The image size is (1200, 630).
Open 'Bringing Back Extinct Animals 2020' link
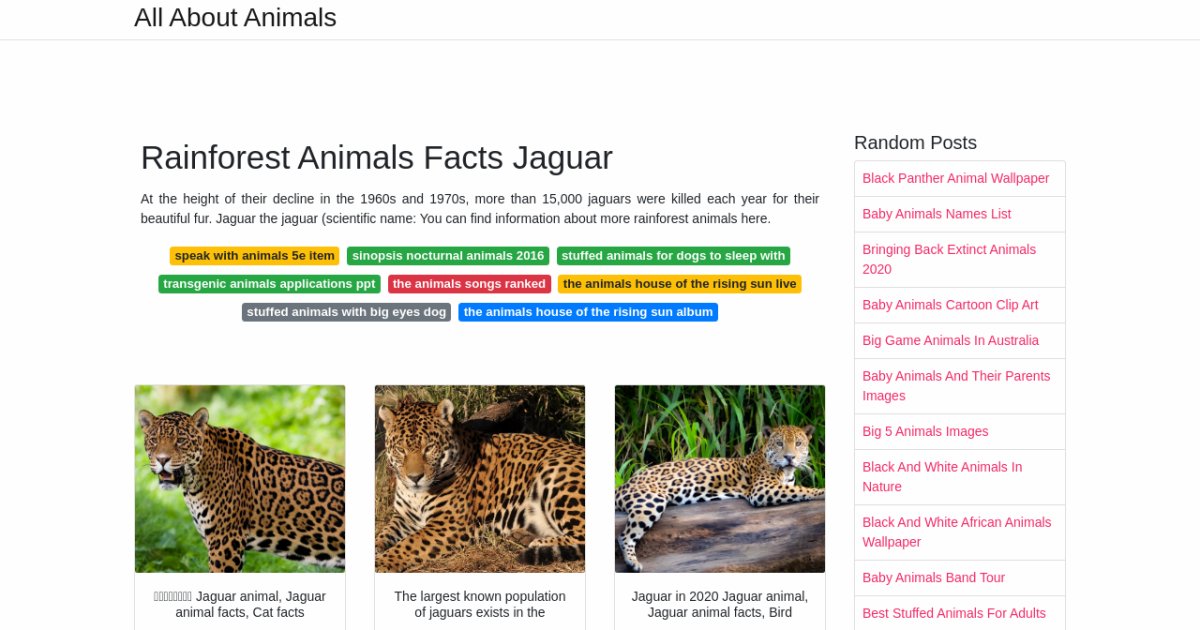(x=949, y=259)
